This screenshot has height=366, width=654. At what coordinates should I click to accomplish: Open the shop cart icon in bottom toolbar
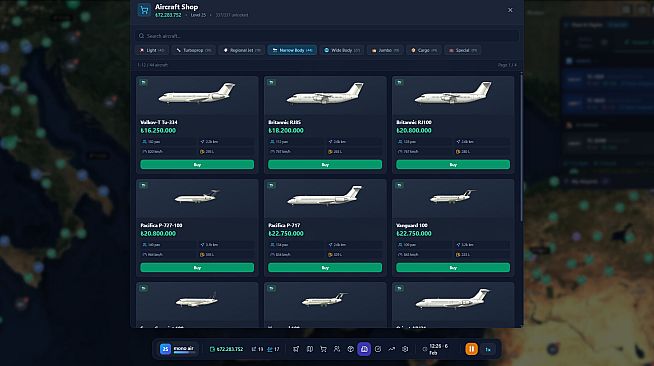323,349
